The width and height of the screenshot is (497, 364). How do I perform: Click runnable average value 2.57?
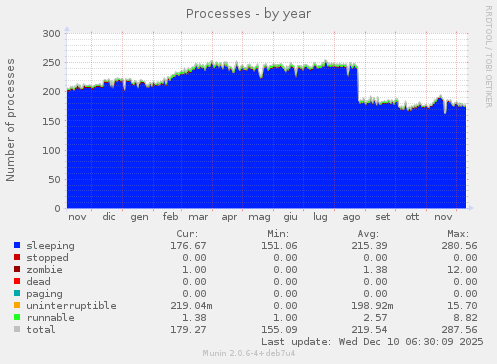click(375, 318)
